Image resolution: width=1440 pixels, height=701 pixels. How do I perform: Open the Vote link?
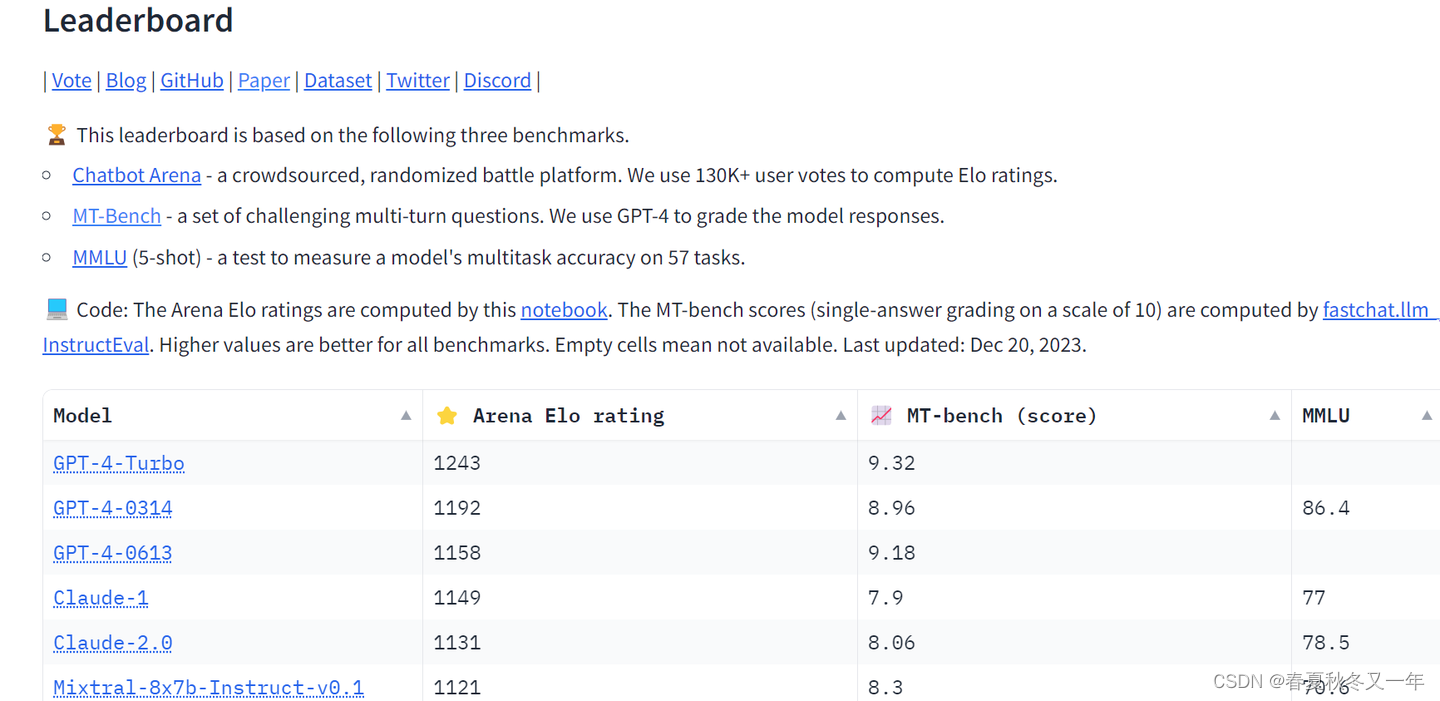(x=72, y=81)
